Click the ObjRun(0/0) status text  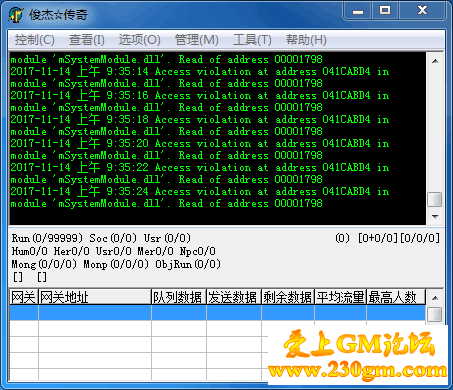(x=188, y=264)
